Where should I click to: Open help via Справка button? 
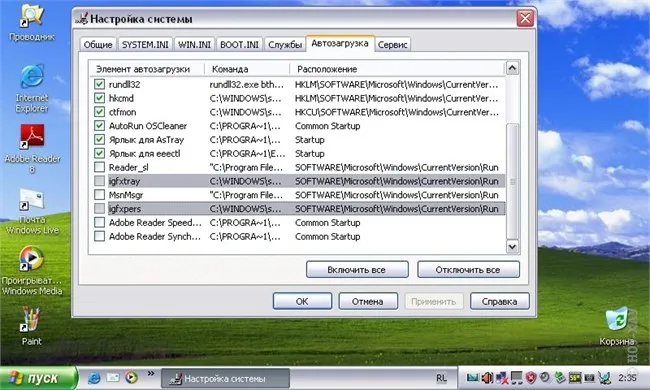pos(500,301)
